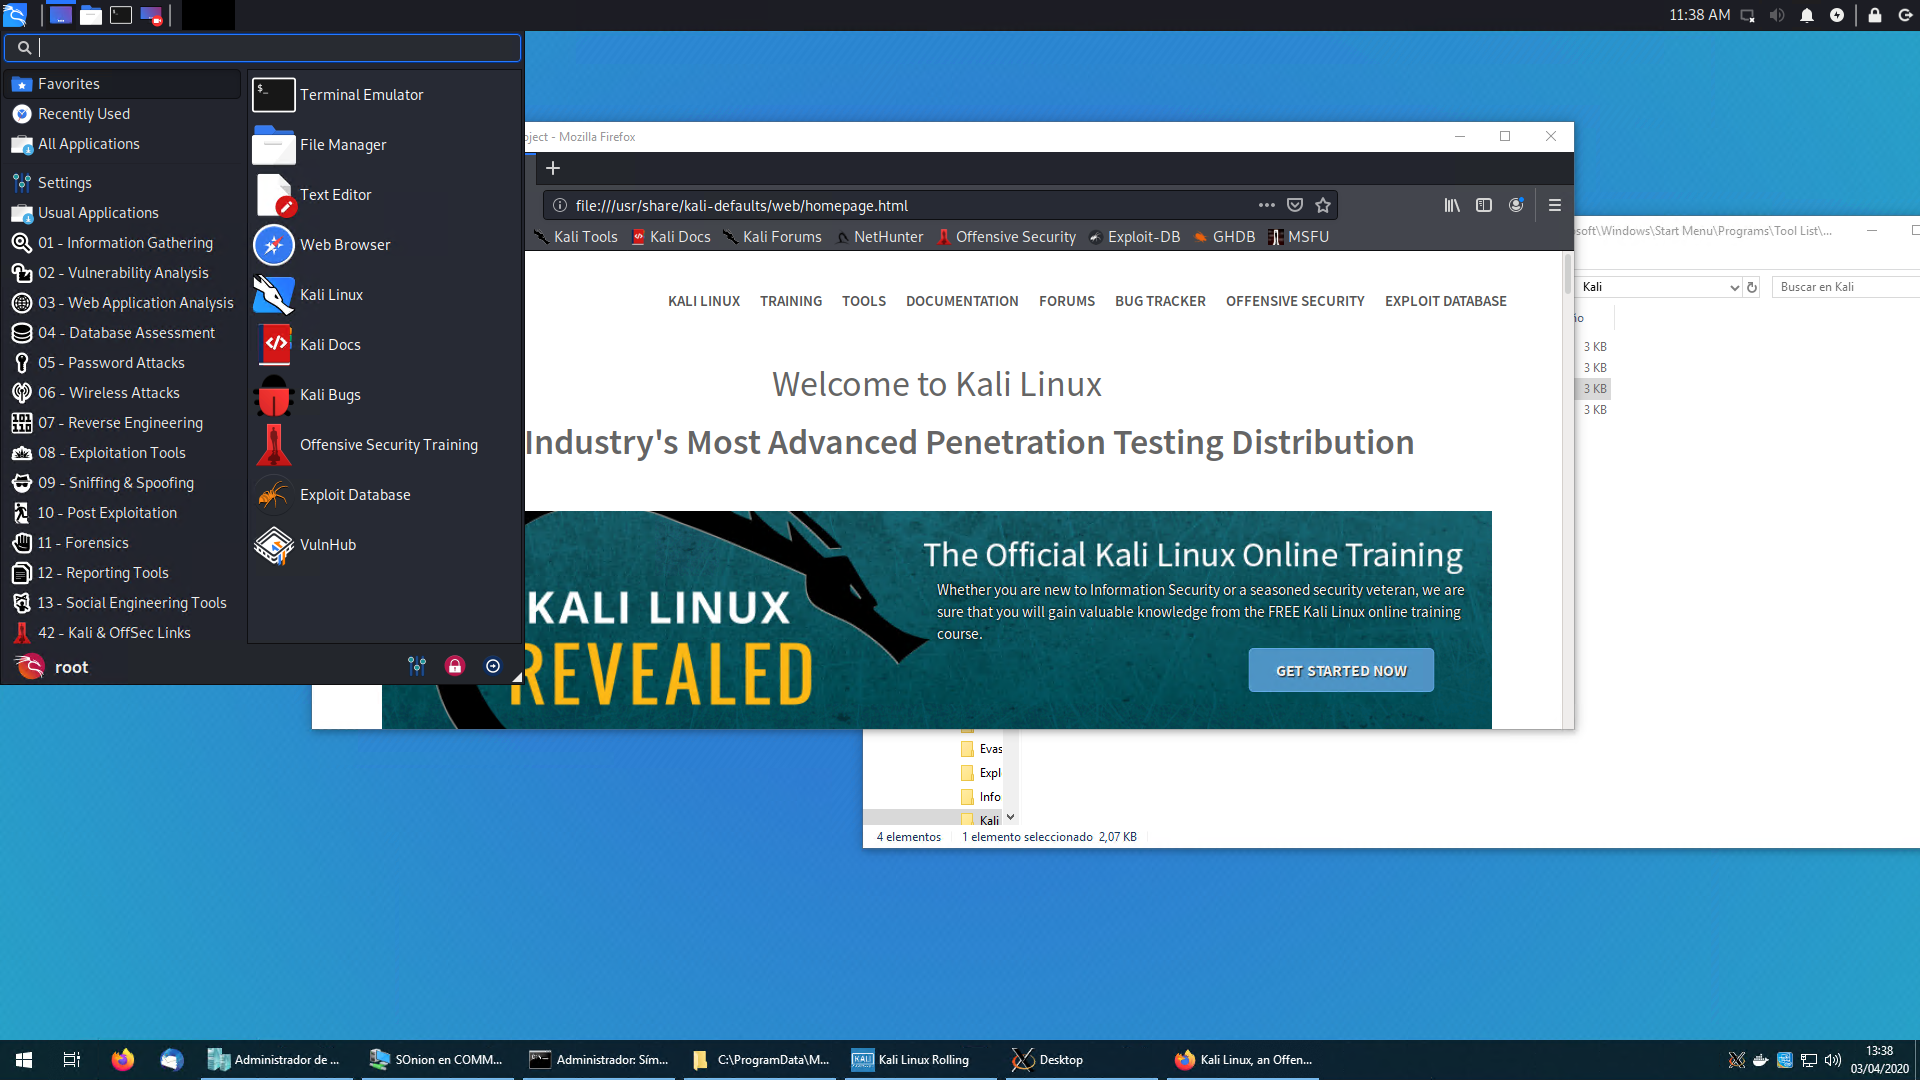Toggle the bookmark star for this page

click(1323, 205)
